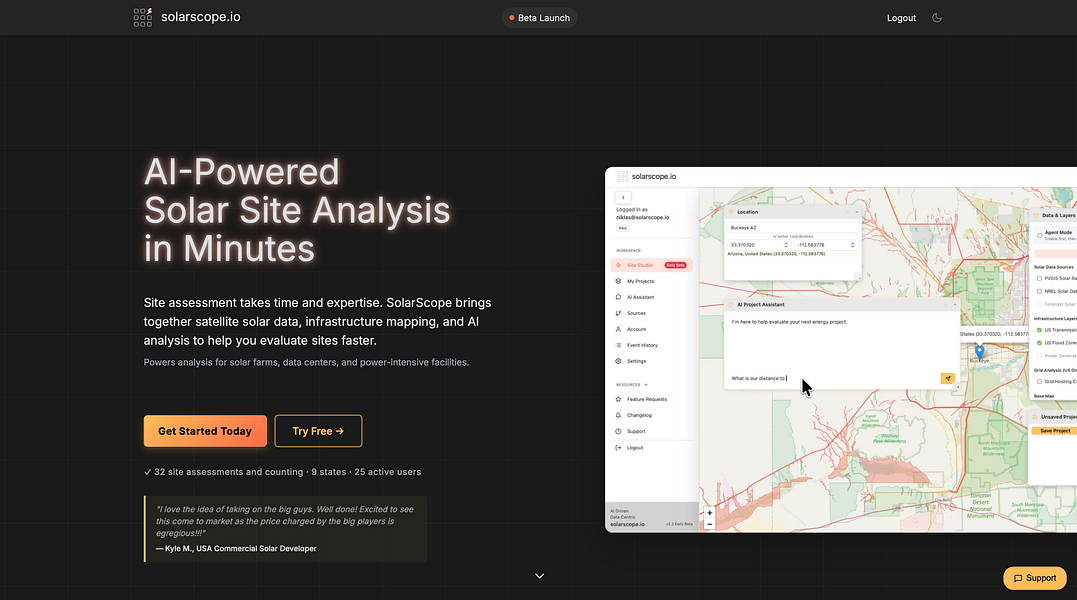1077x600 pixels.
Task: Collapse the Location panel chevron
Action: coord(856,212)
